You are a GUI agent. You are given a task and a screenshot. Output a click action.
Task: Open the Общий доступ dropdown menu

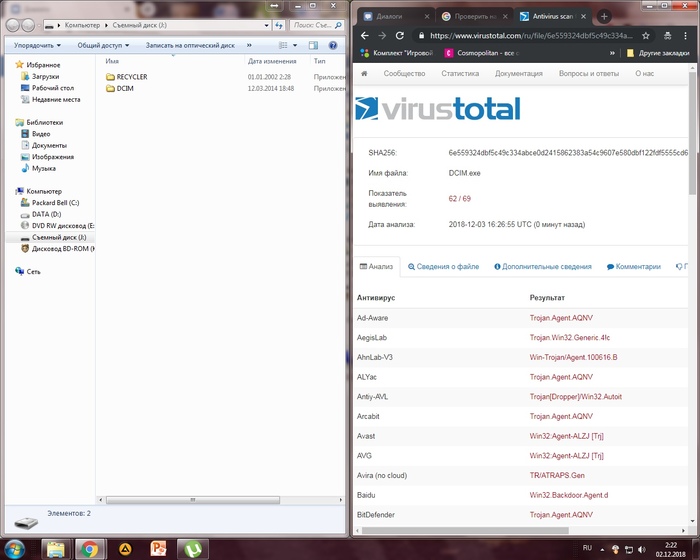click(103, 45)
